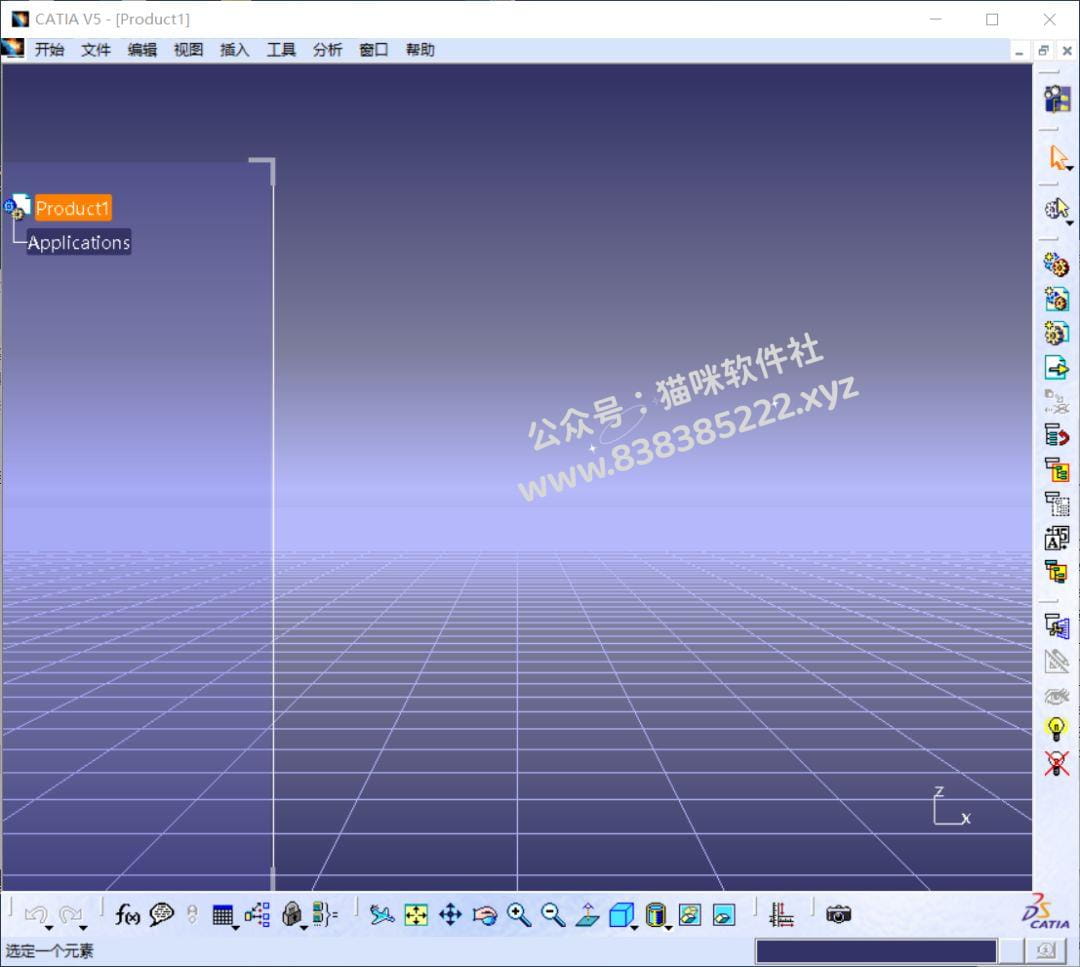This screenshot has height=967, width=1080.
Task: Click the Zoom In magnifier
Action: click(x=519, y=915)
